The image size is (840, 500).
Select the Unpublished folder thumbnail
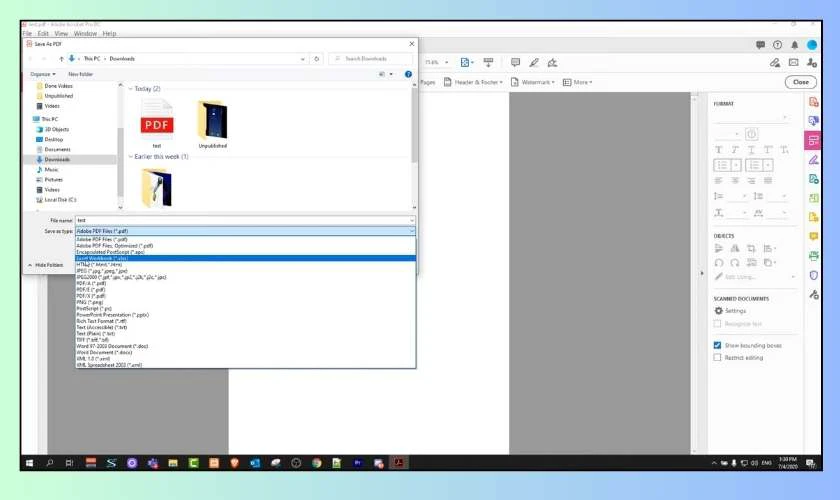(x=213, y=124)
